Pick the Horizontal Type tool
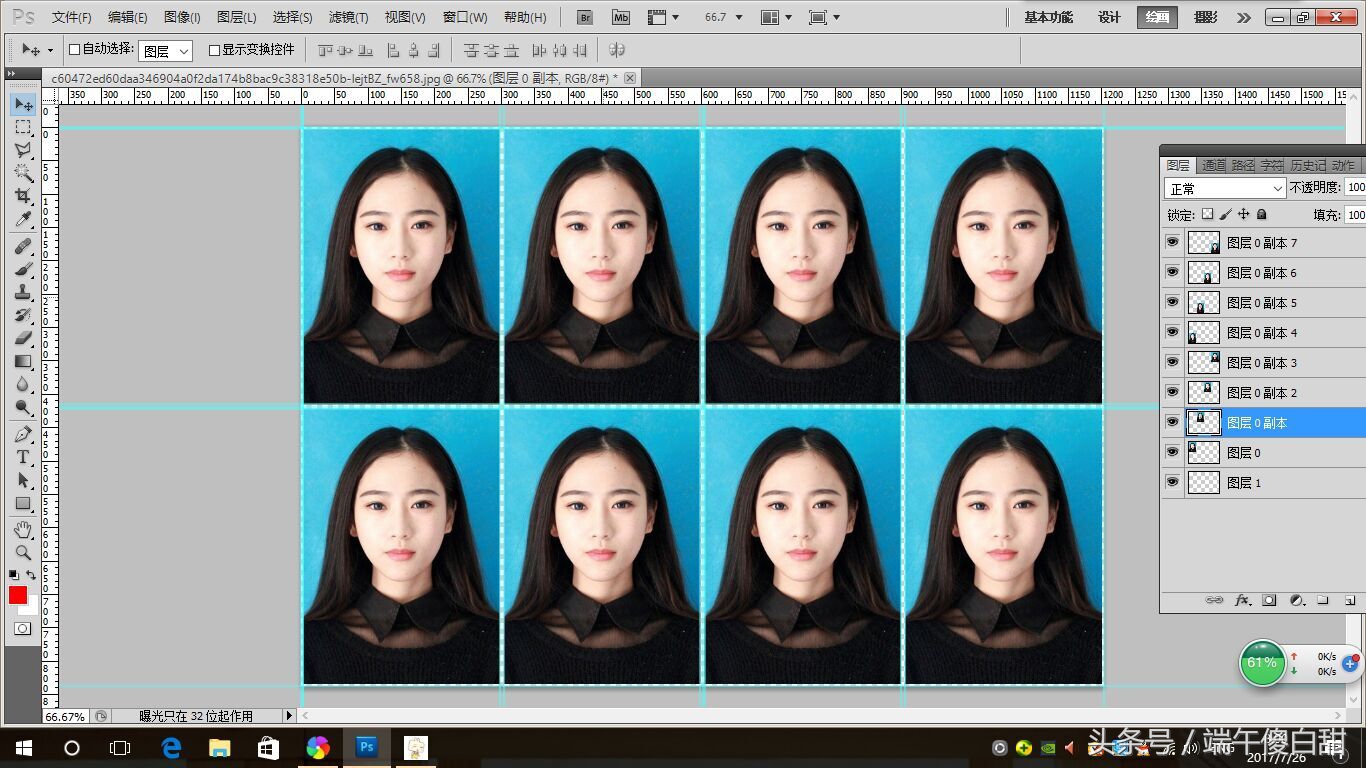 coord(23,457)
